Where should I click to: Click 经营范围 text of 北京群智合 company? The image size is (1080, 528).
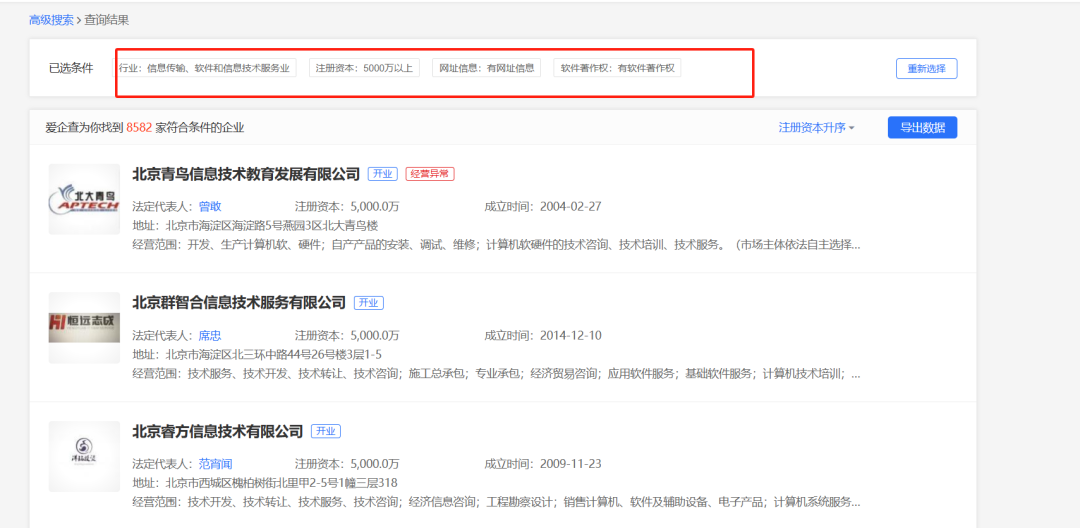[x=497, y=374]
